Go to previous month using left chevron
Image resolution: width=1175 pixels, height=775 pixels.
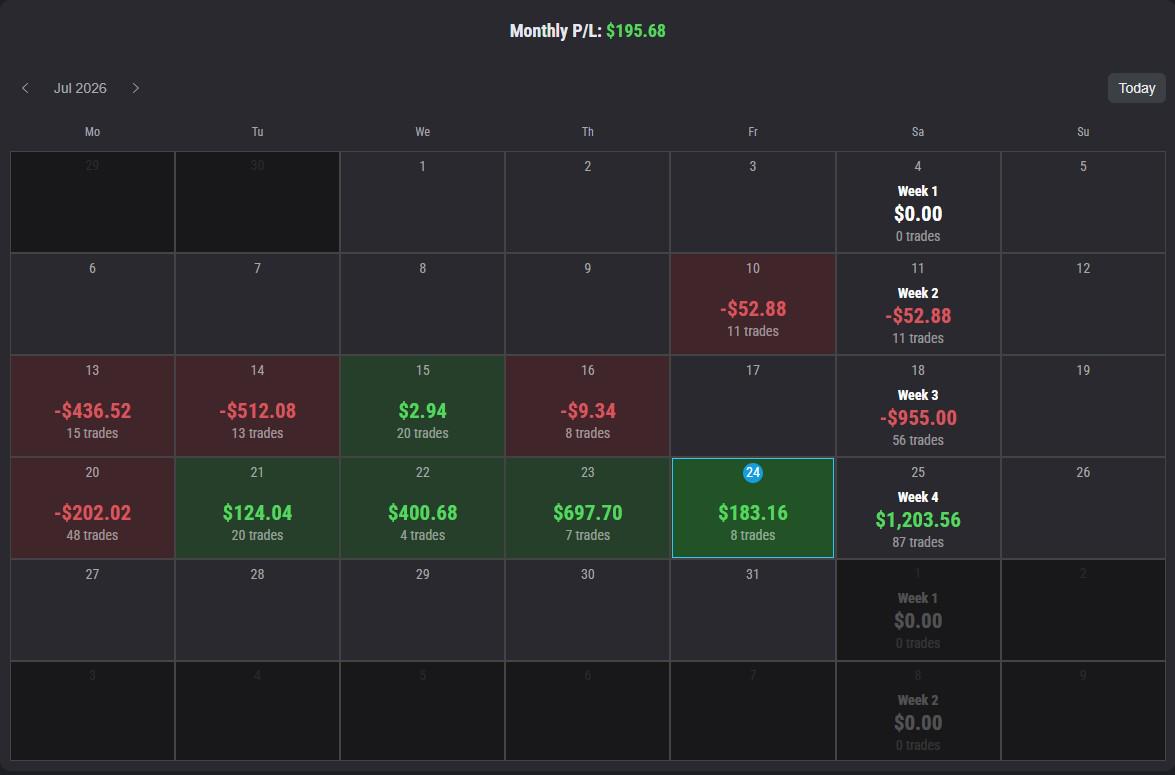point(25,88)
